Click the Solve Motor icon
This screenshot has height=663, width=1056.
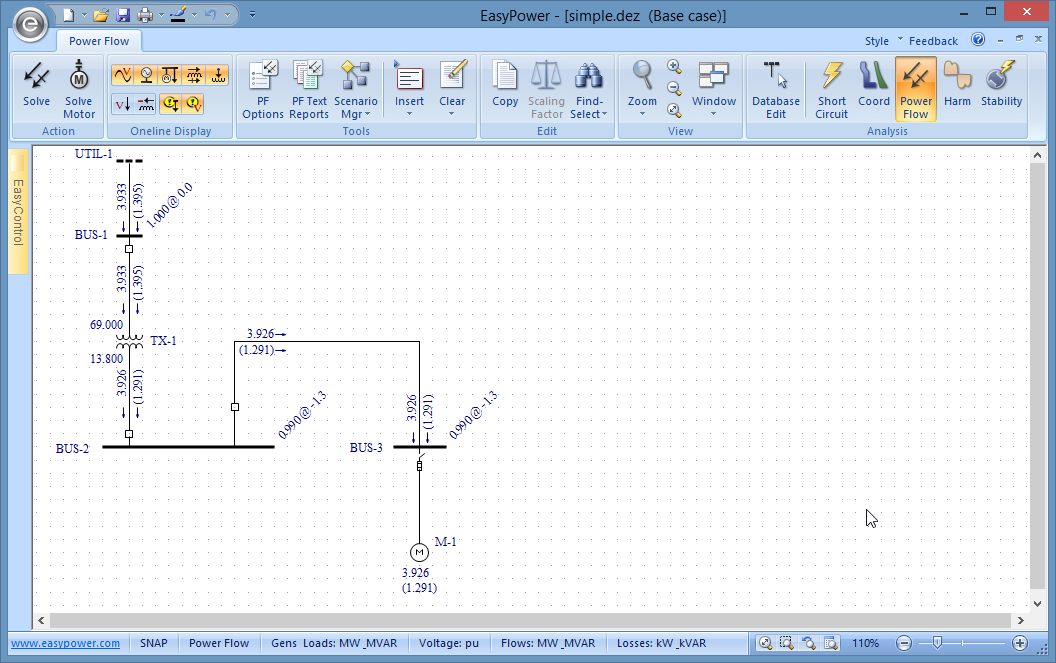79,87
